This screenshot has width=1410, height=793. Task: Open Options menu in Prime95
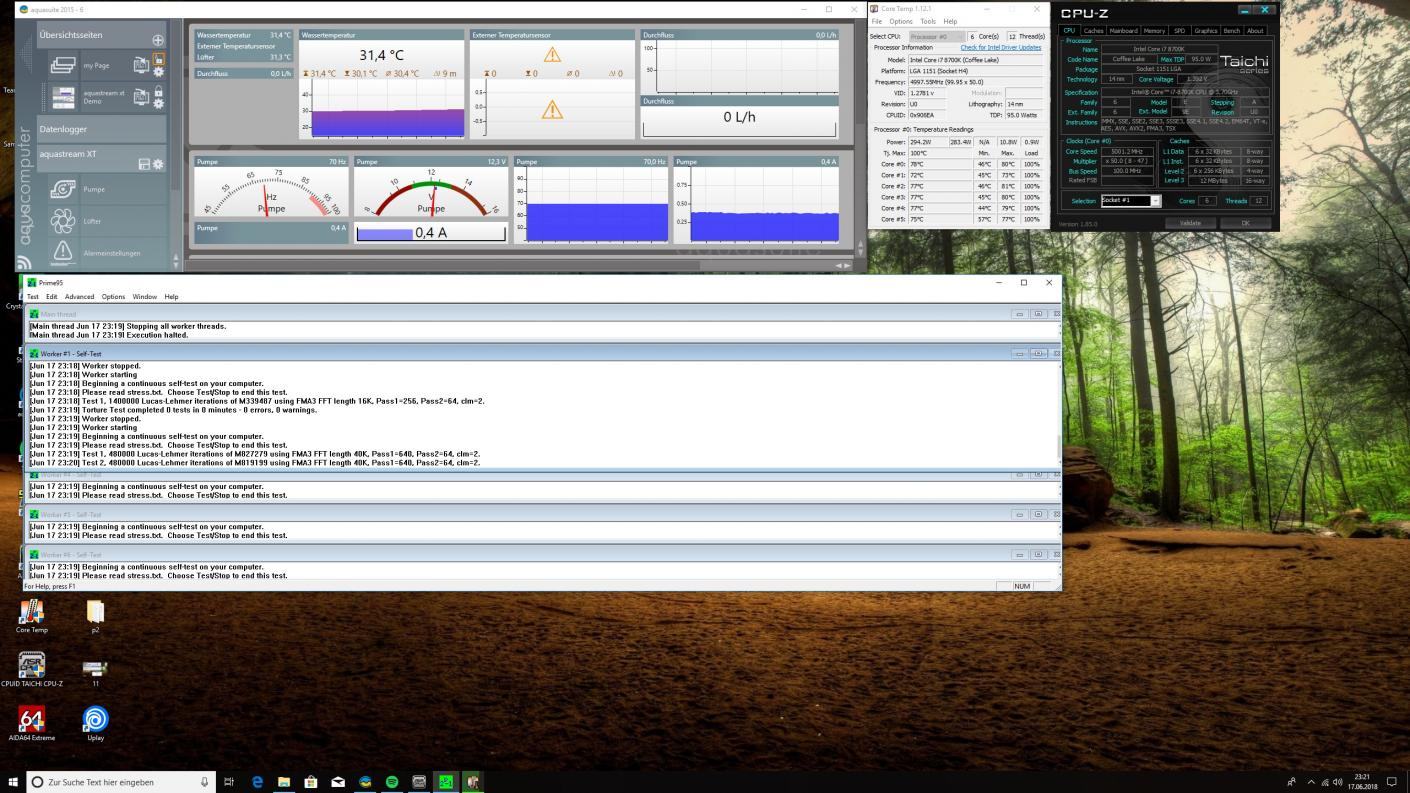coord(113,296)
